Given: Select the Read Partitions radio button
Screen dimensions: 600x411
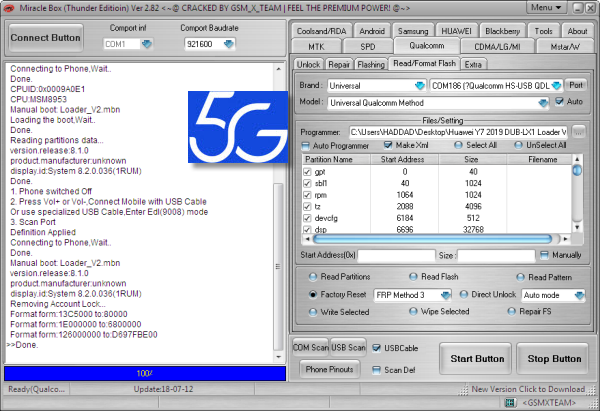Looking at the screenshot, I should (313, 277).
